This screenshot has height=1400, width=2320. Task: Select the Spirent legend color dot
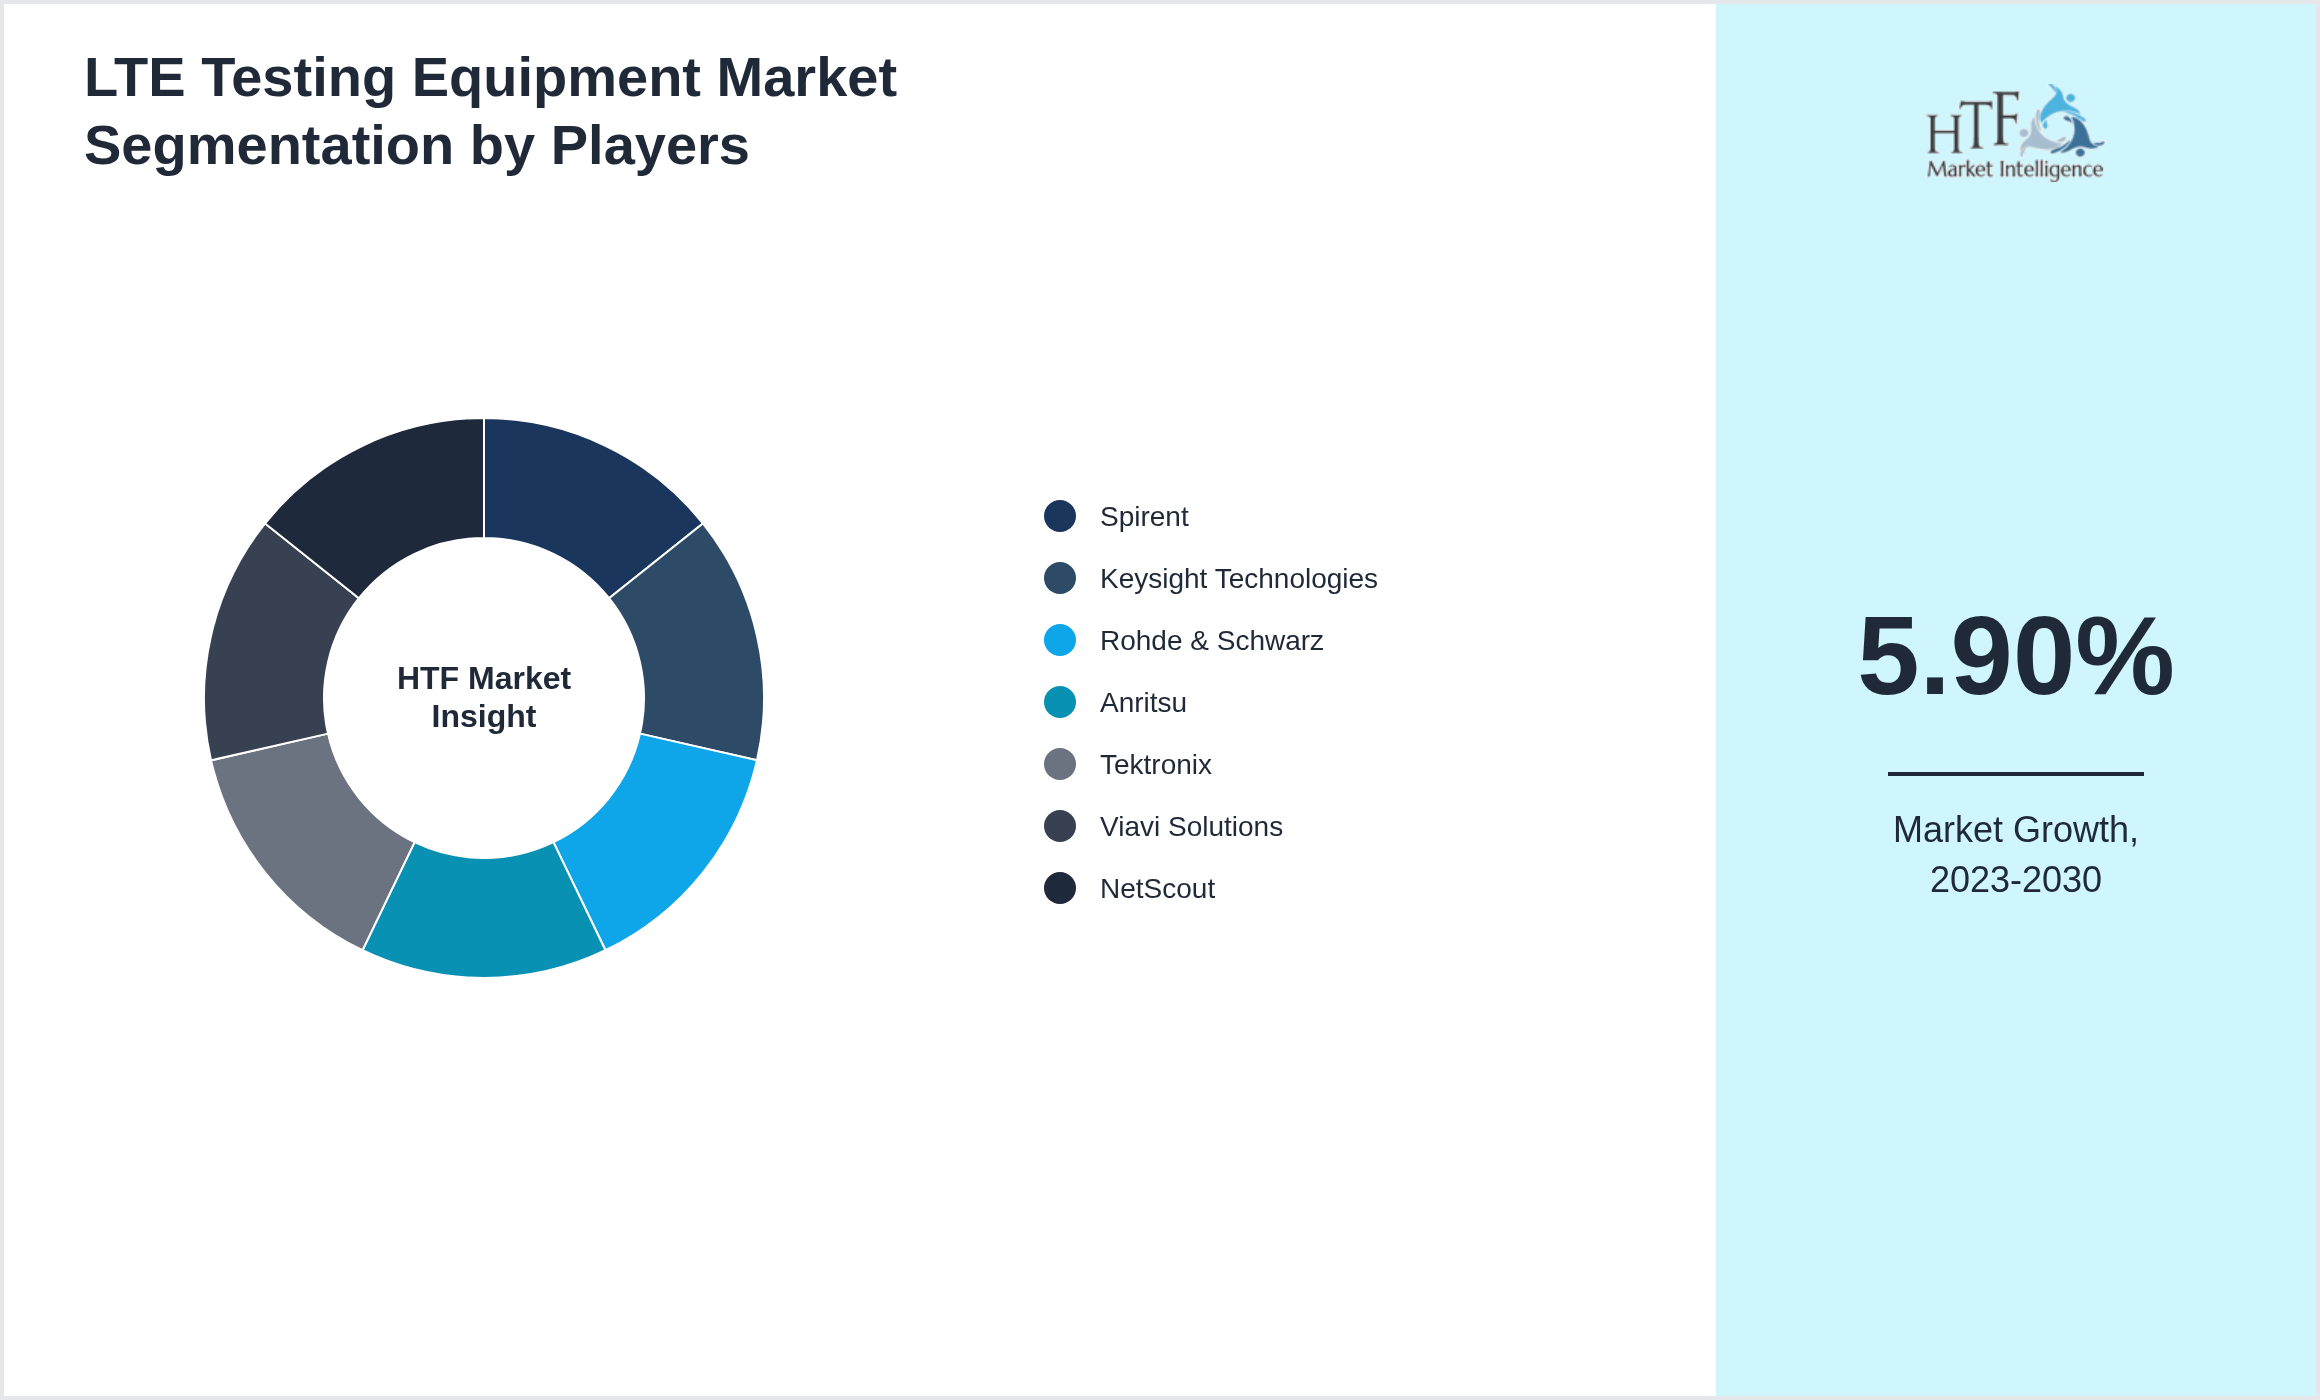coord(1058,516)
